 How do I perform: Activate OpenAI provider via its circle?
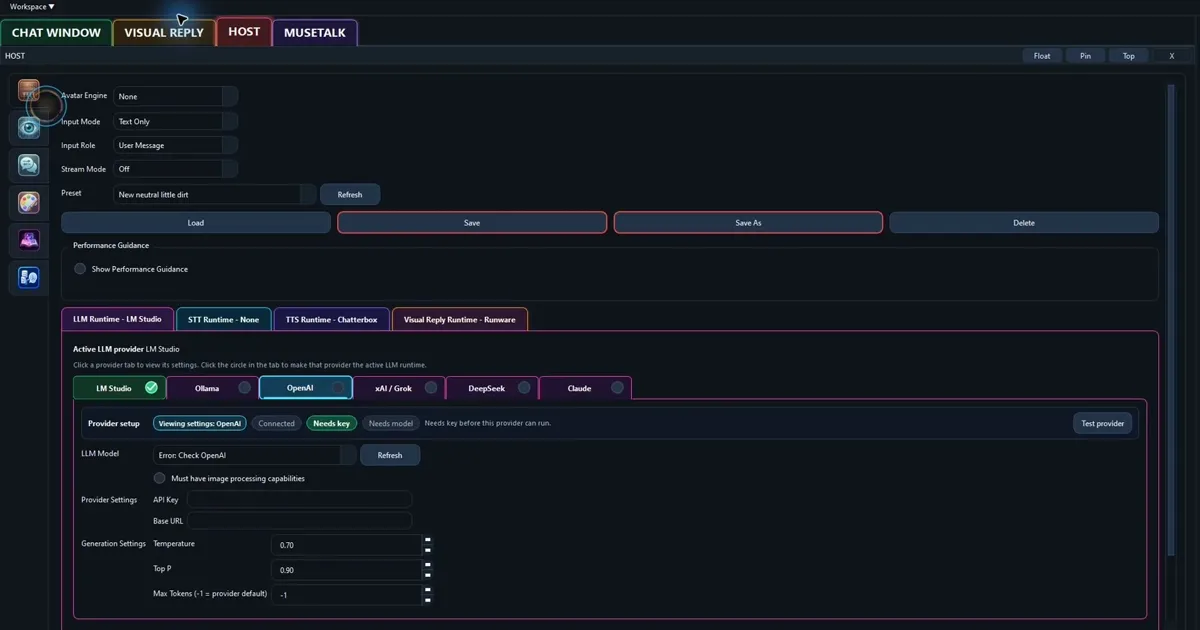(338, 388)
